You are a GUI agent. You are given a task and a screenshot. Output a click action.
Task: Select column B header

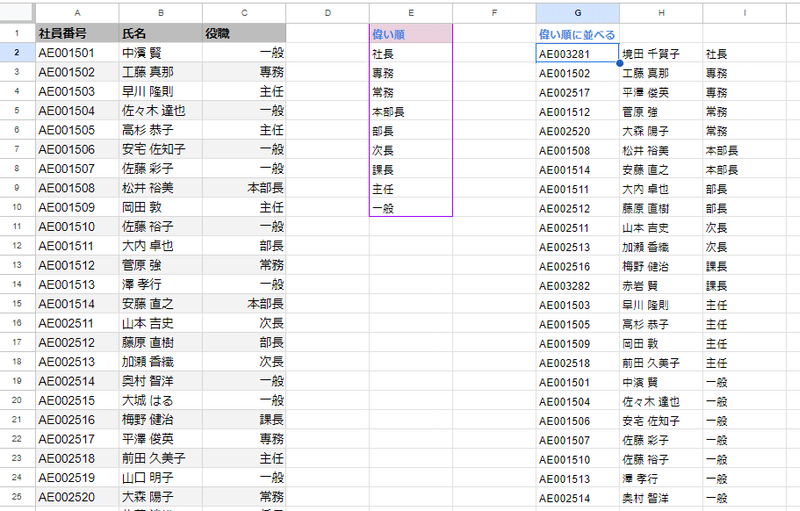click(x=161, y=13)
